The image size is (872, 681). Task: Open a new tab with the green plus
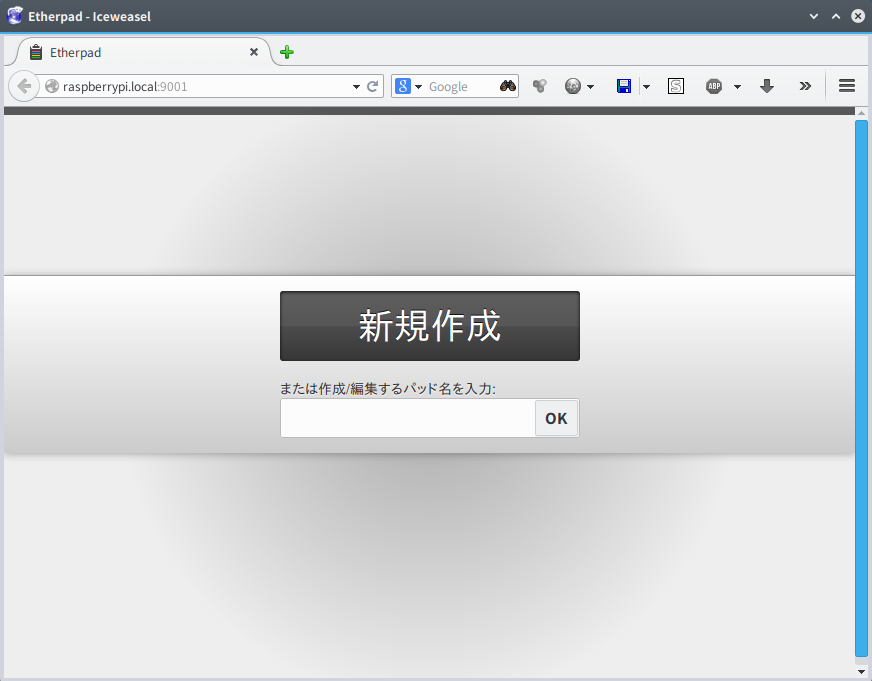[x=287, y=52]
